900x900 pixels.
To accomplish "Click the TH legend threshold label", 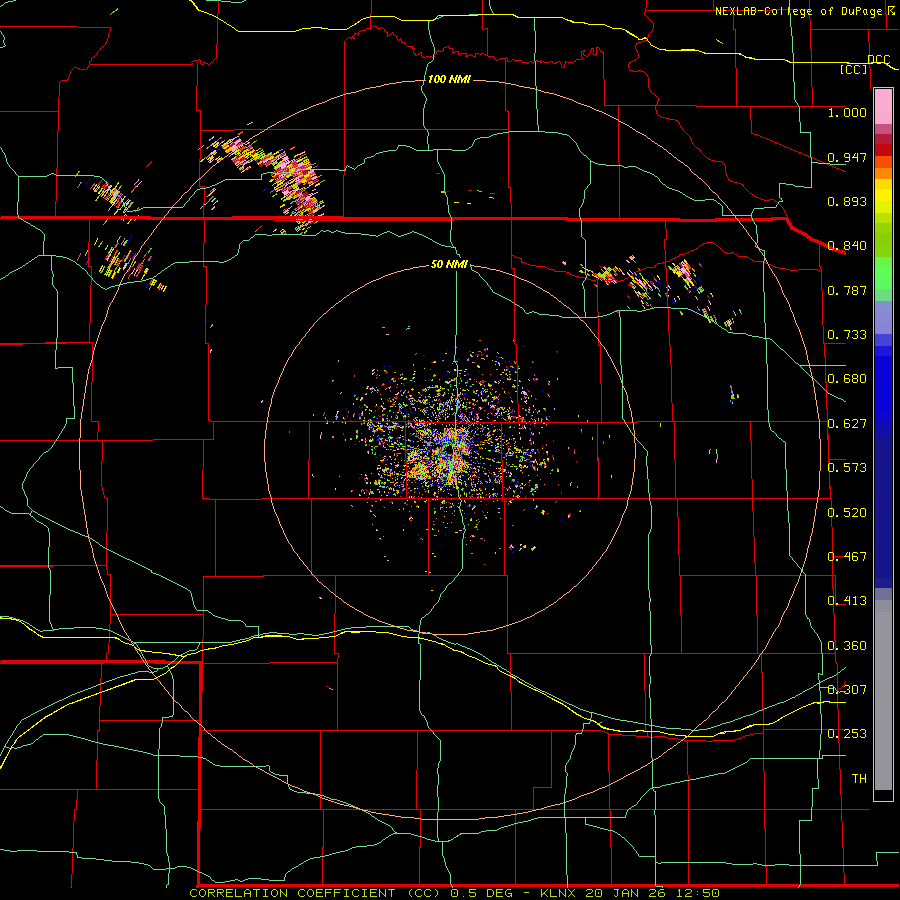I will [859, 779].
